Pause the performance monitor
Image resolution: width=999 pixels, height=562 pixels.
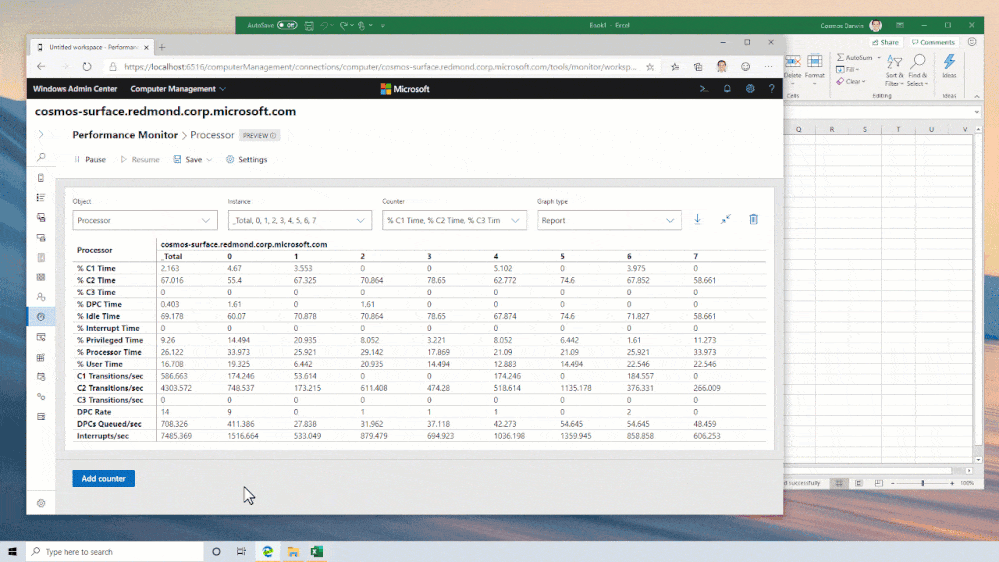89,159
